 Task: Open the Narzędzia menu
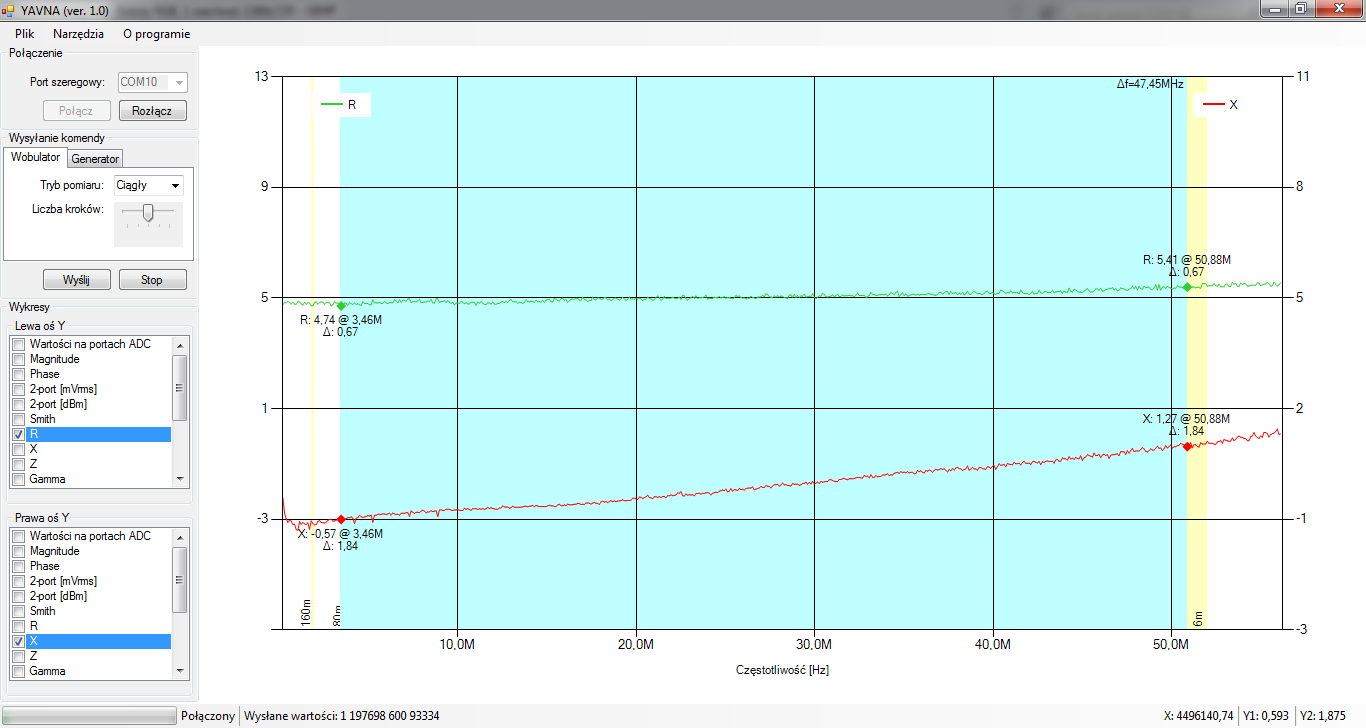pos(78,33)
